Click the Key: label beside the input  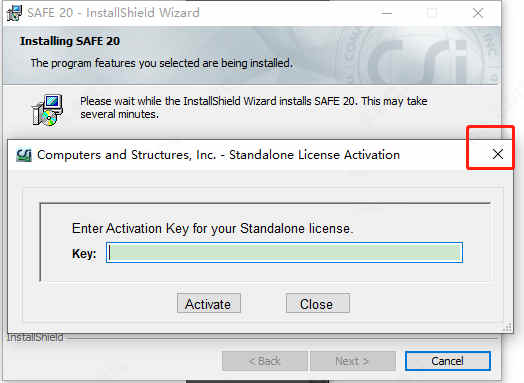[84, 253]
